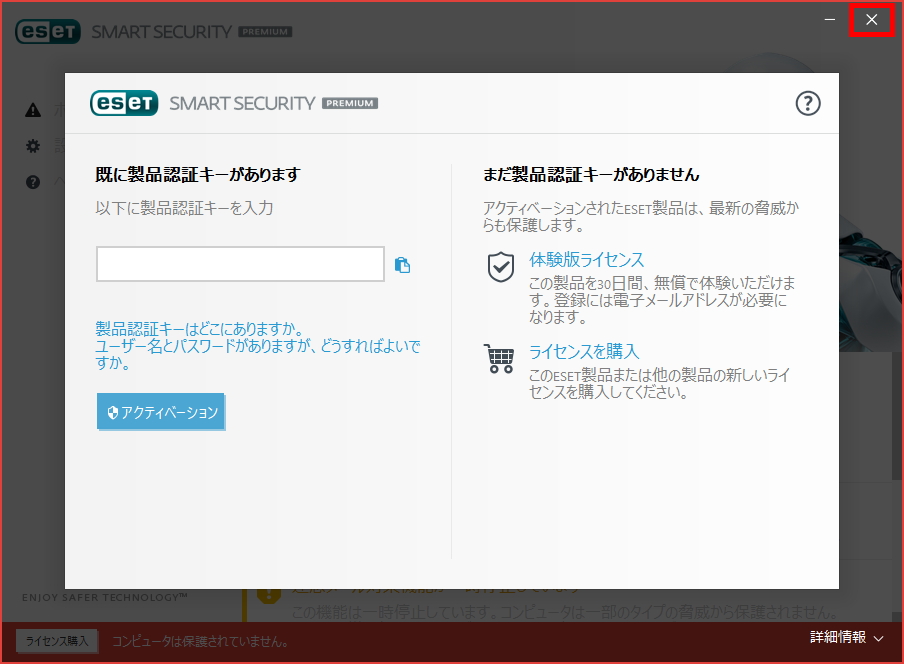
Task: Focus the product activation key input field
Action: pos(240,264)
